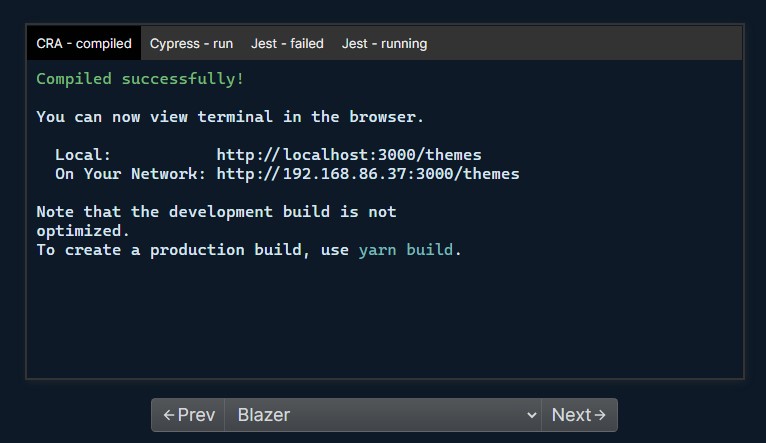This screenshot has width=766, height=443.
Task: Click the 'Local:' label
Action: click(83, 155)
